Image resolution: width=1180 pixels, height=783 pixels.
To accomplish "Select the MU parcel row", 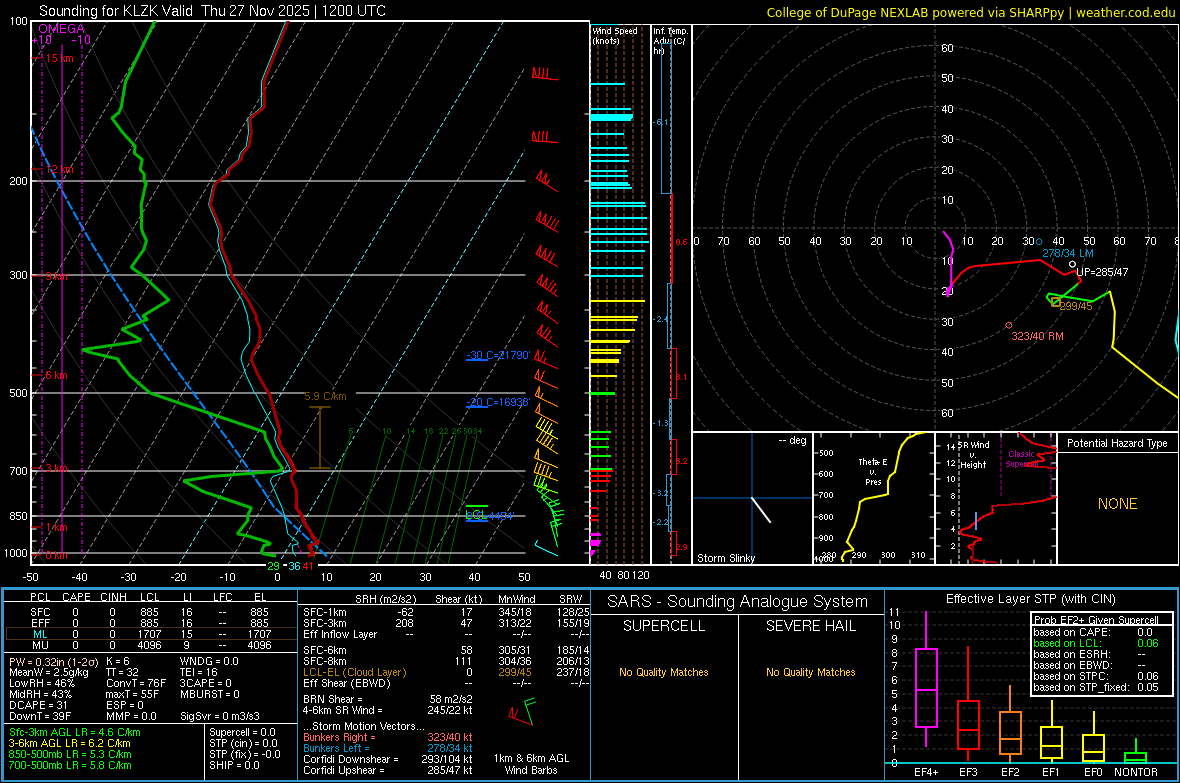I will (151, 645).
